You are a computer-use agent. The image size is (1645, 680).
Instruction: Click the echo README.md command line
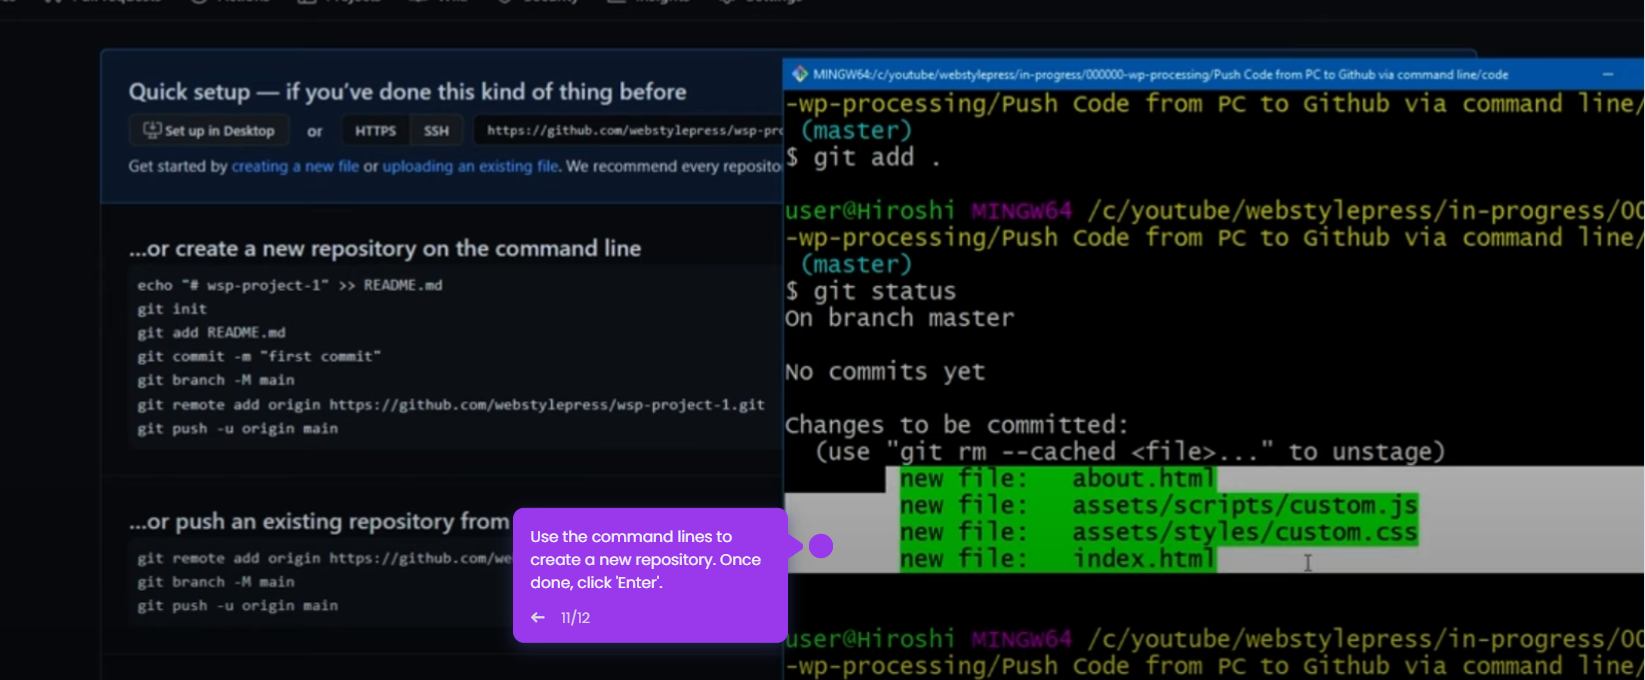[x=290, y=285]
